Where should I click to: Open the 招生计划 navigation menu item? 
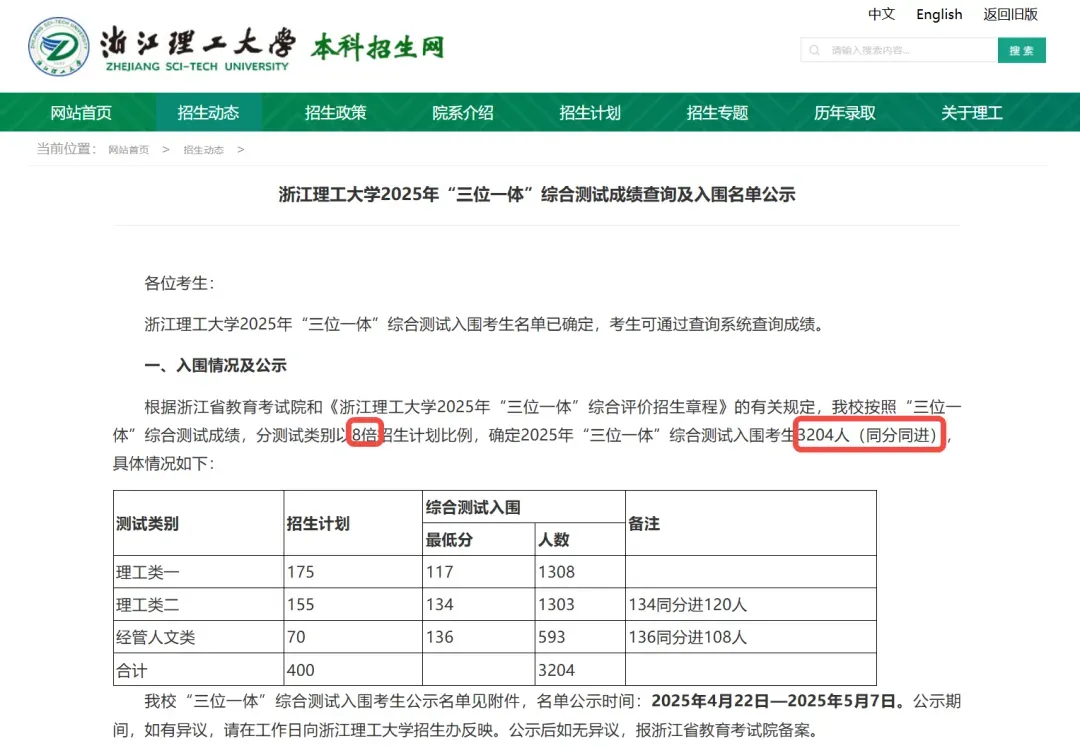[x=590, y=112]
